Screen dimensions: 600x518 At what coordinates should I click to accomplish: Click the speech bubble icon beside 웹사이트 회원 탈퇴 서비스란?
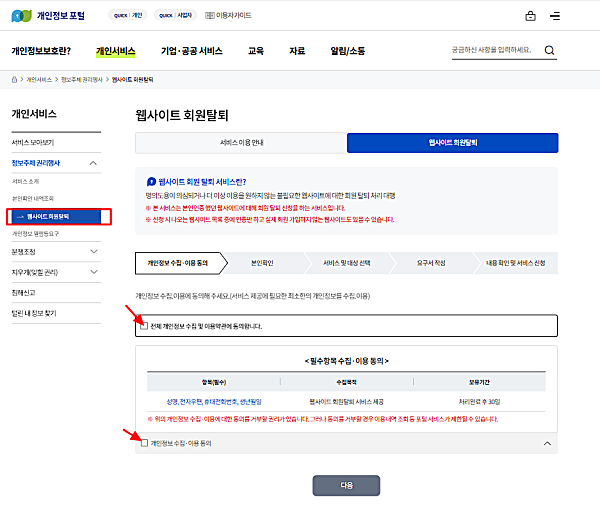151,182
